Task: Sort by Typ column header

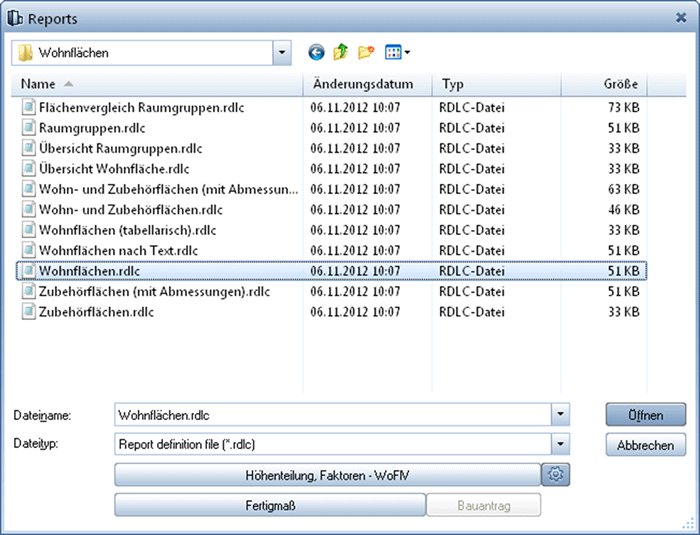Action: pyautogui.click(x=496, y=84)
